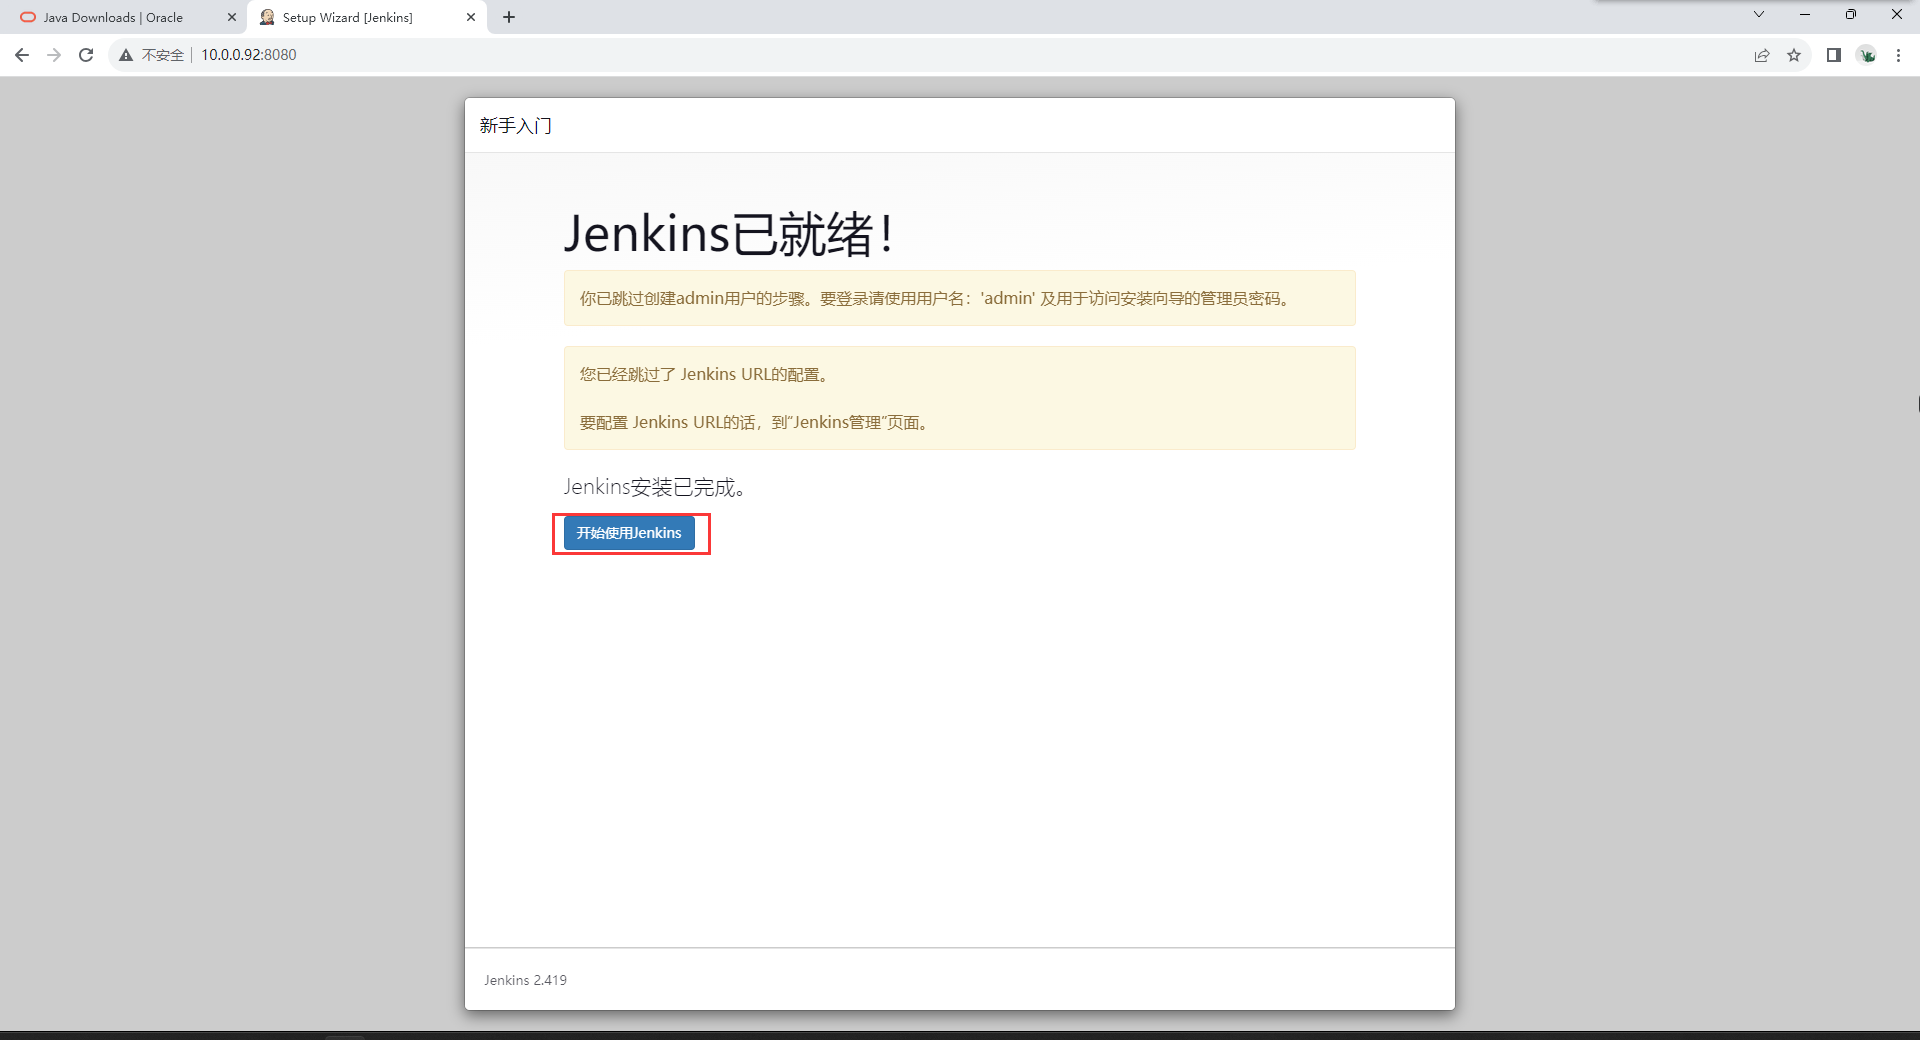Open the Chrome three-dot menu
The width and height of the screenshot is (1920, 1040).
1898,55
